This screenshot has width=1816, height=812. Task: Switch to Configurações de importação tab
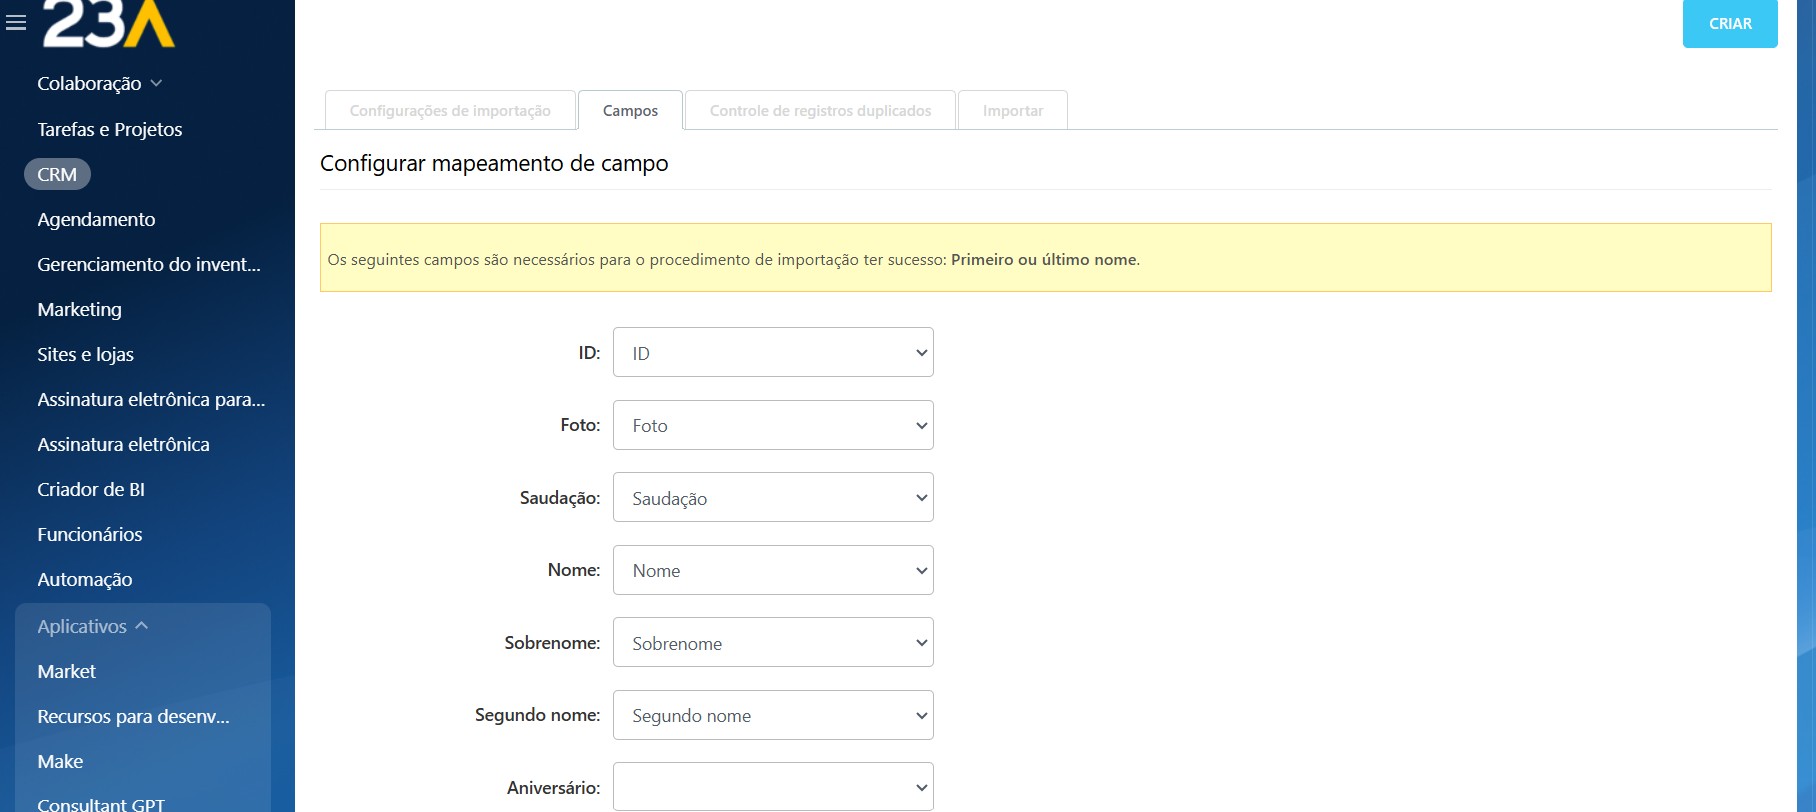coord(450,111)
